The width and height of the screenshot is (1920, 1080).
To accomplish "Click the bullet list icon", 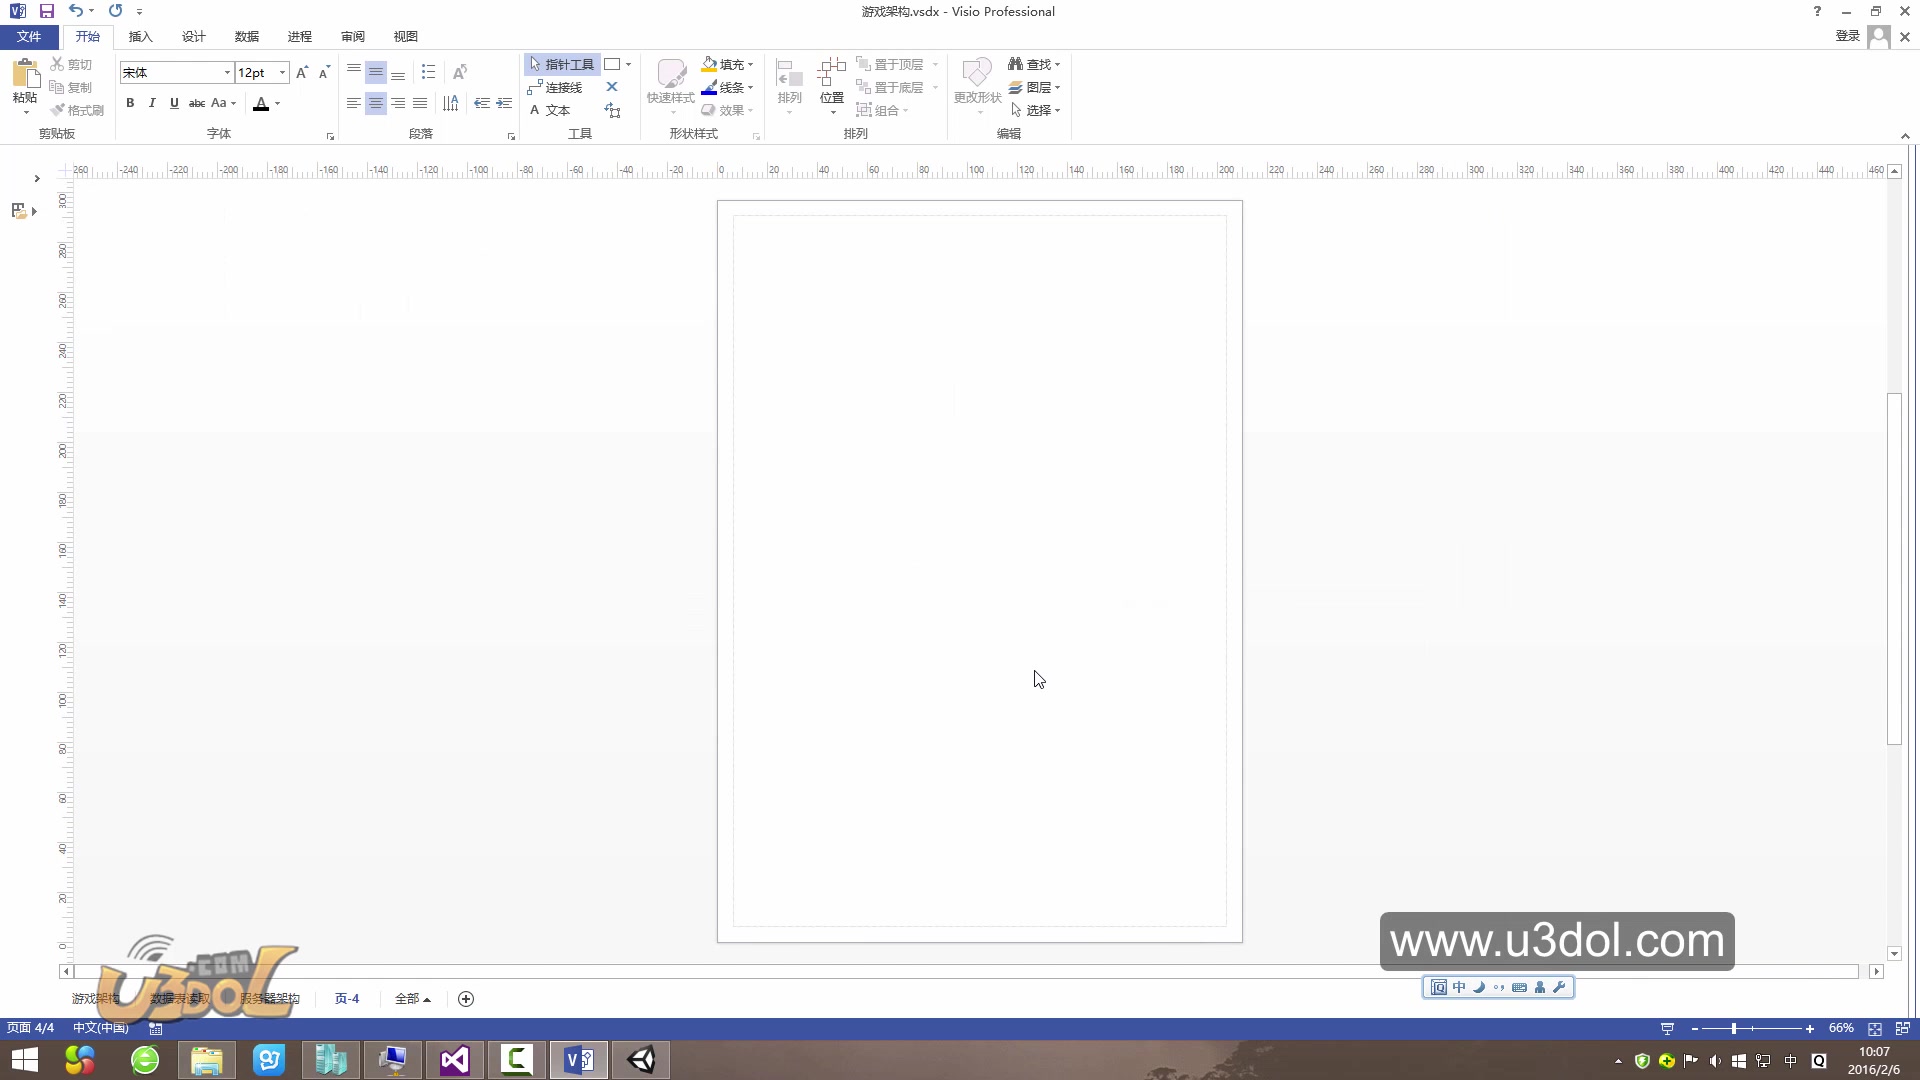I will pyautogui.click(x=428, y=72).
